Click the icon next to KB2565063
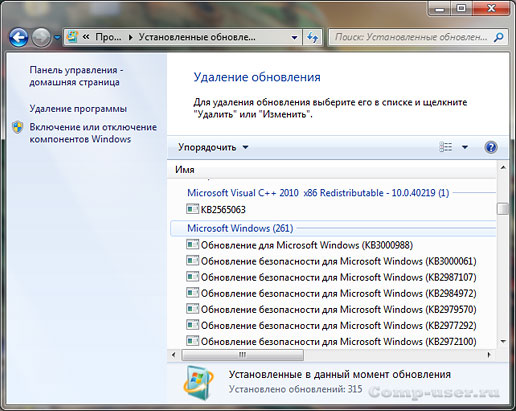Screen dimensions: 516x411 192,209
